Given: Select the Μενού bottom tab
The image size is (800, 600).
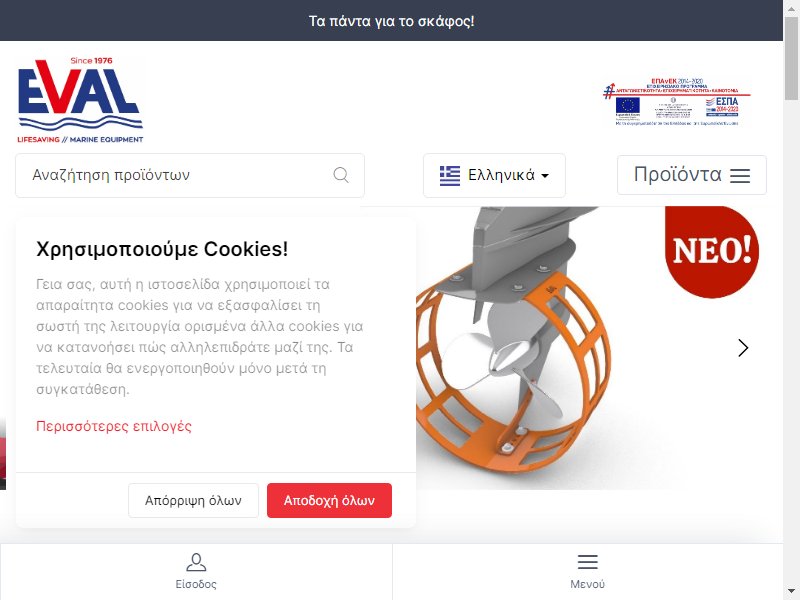Looking at the screenshot, I should tap(588, 571).
